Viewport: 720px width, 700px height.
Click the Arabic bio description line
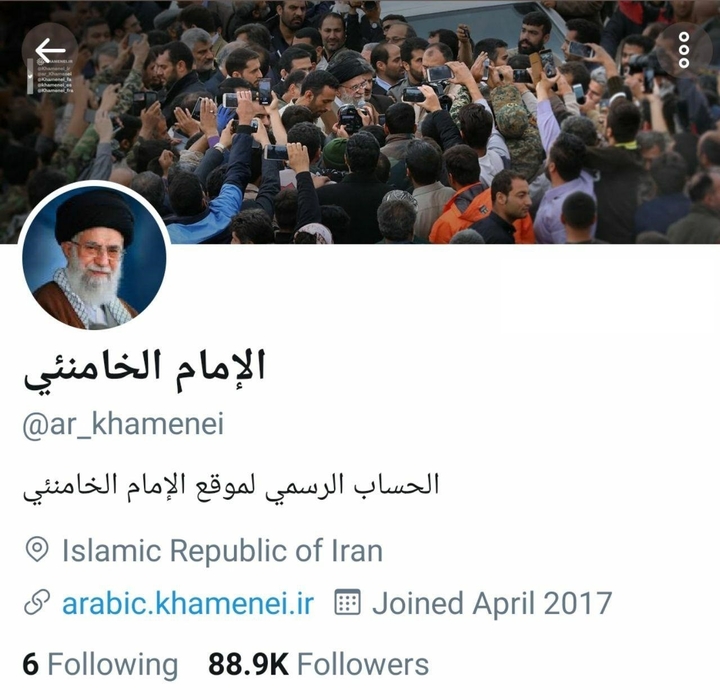[x=231, y=487]
